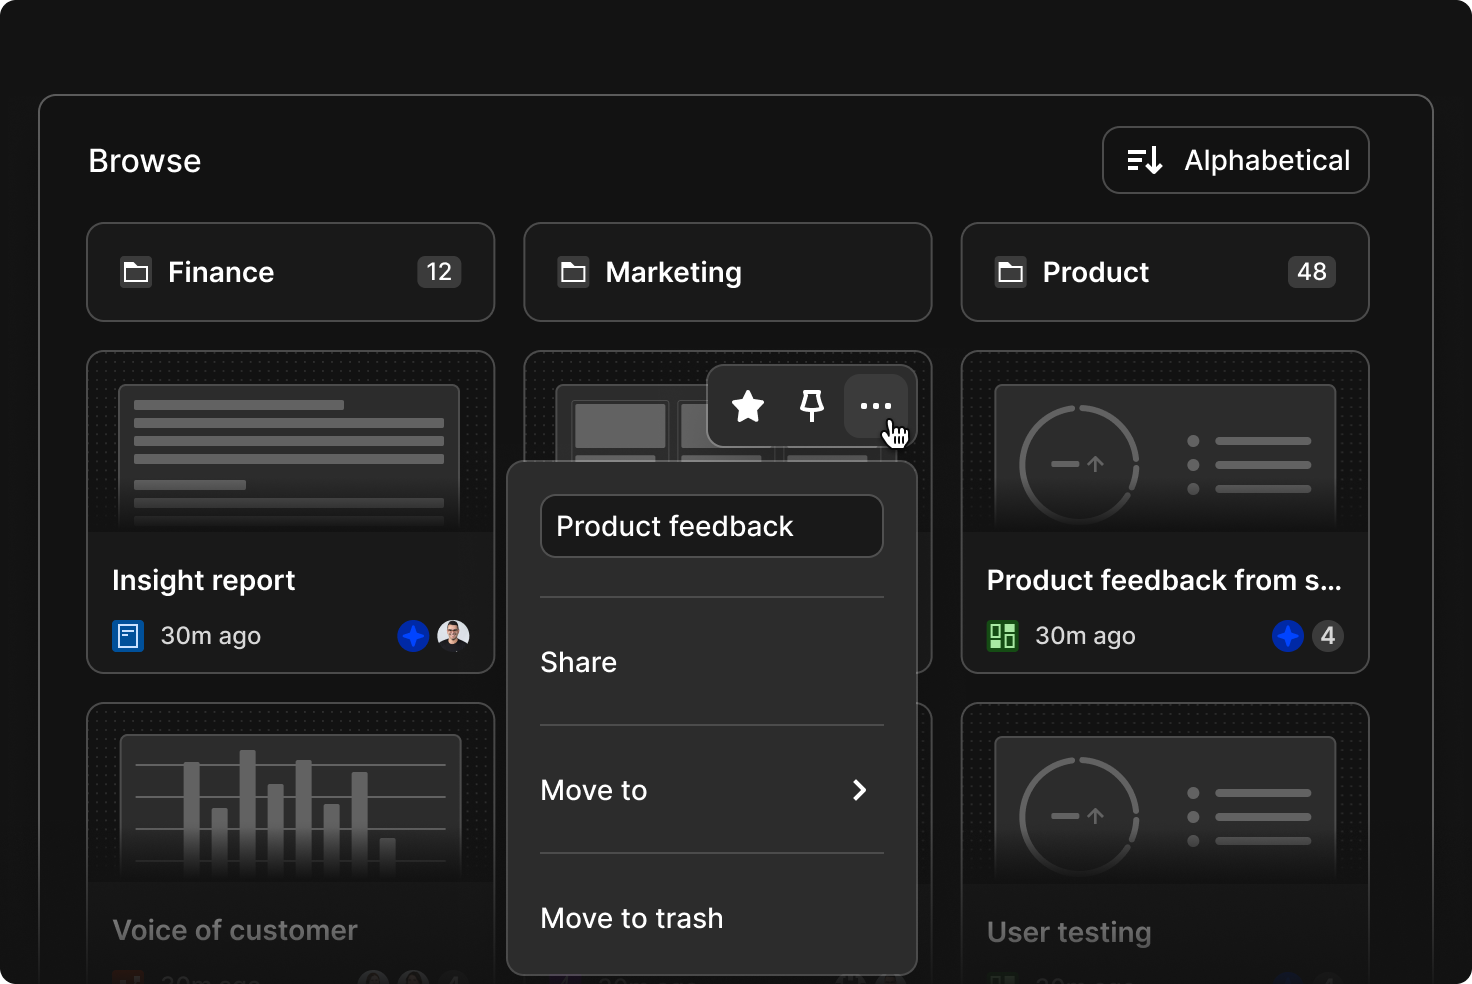
Task: Select Share from the context menu
Action: pyautogui.click(x=578, y=661)
